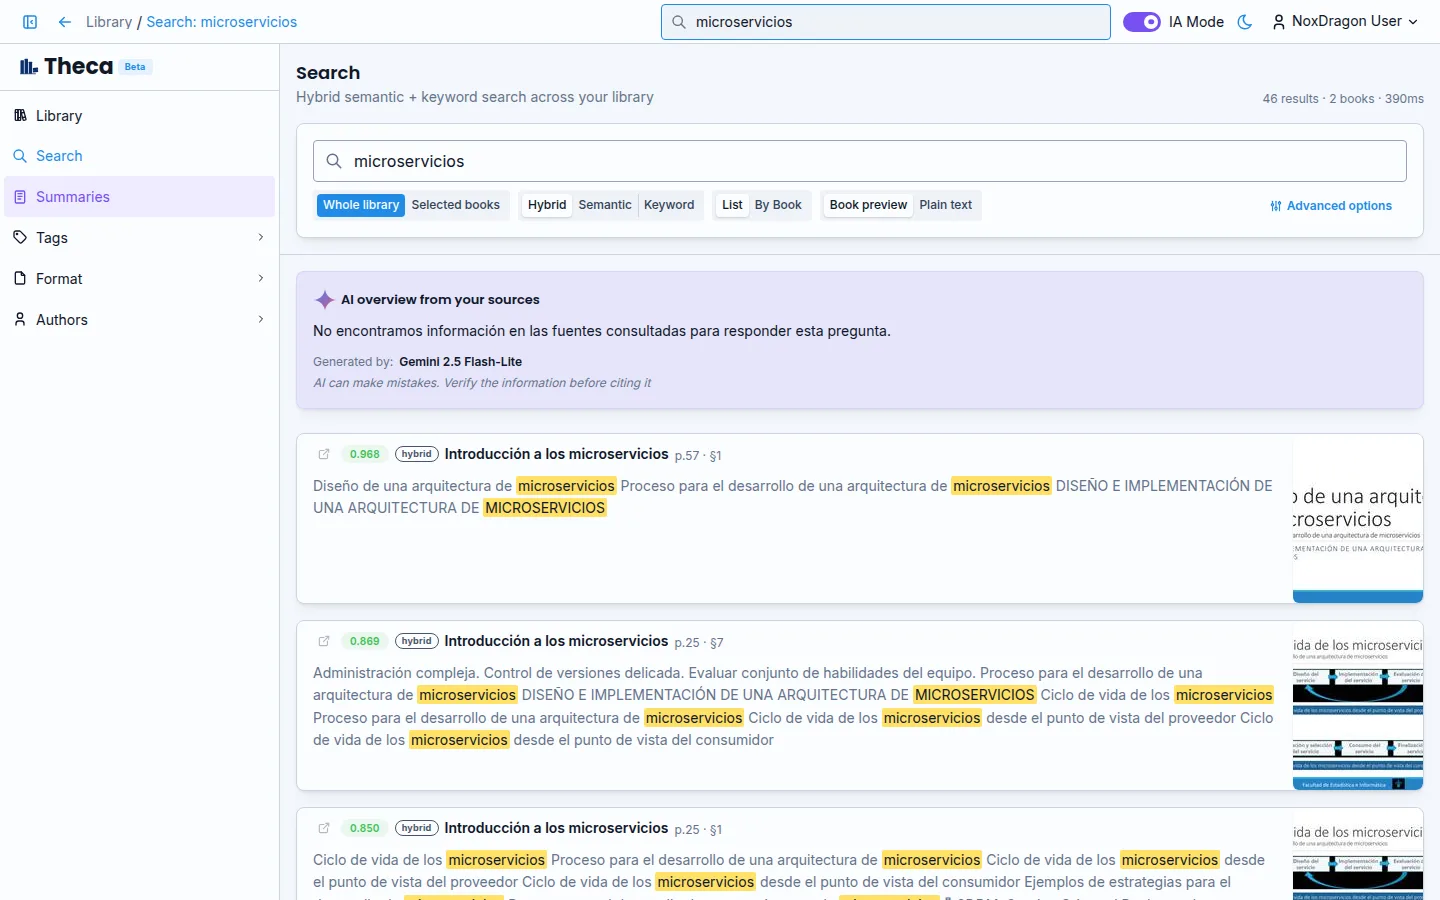This screenshot has width=1440, height=900.
Task: Click the 0.869 relevance score badge
Action: click(x=365, y=641)
